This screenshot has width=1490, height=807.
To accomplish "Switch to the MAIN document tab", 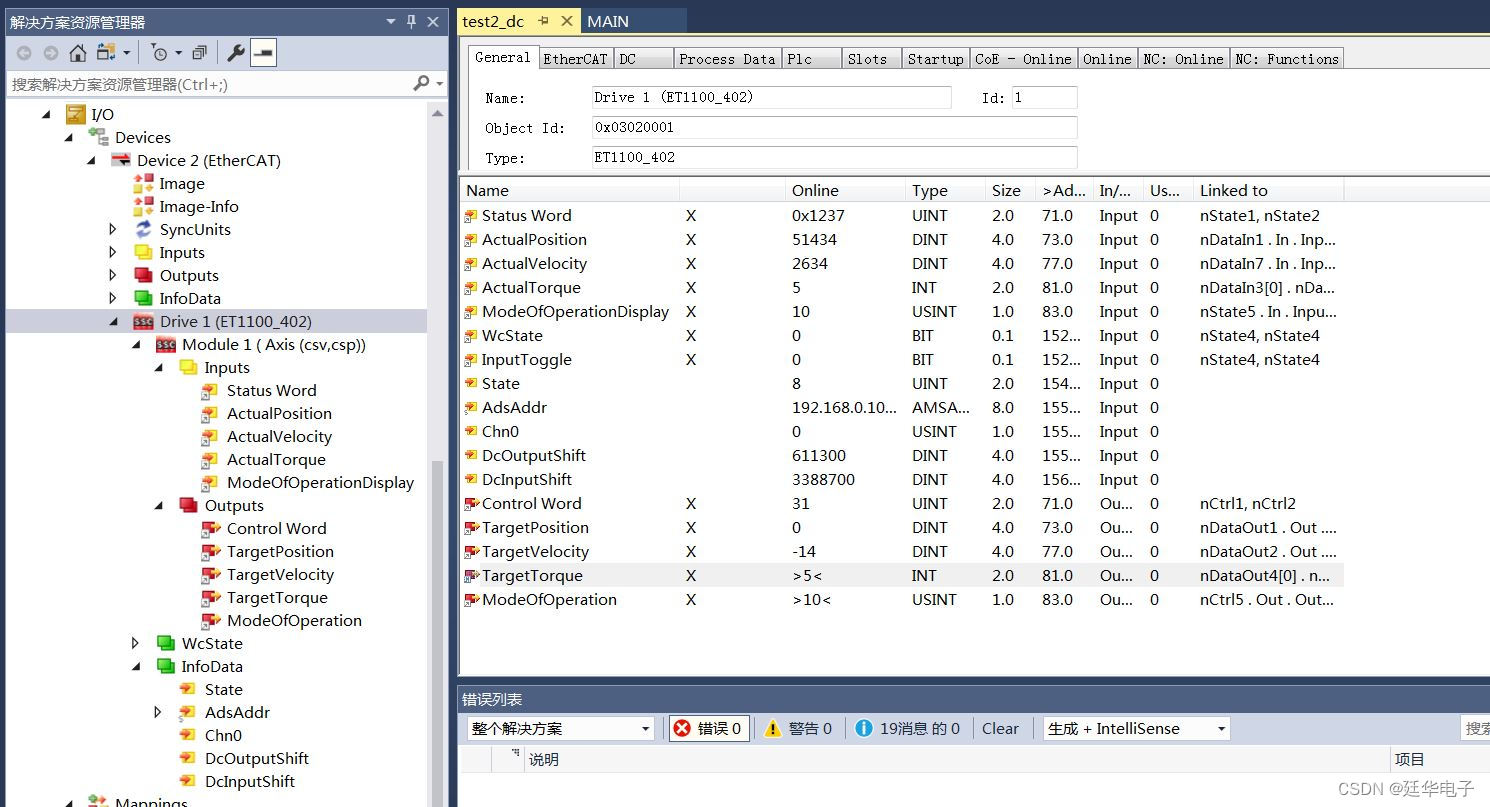I will tap(608, 21).
